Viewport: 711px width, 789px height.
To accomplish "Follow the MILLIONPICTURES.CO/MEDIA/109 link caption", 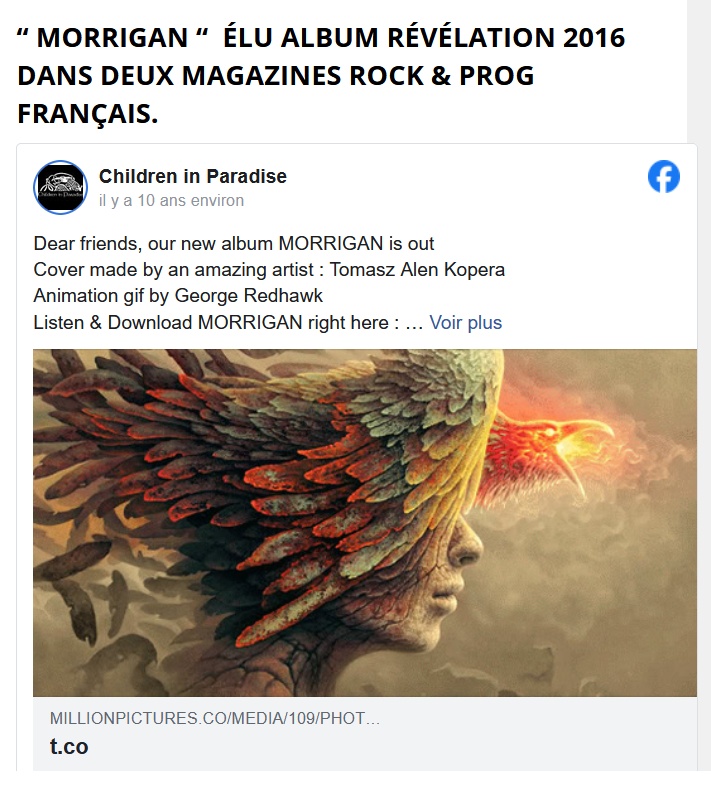I will 214,718.
